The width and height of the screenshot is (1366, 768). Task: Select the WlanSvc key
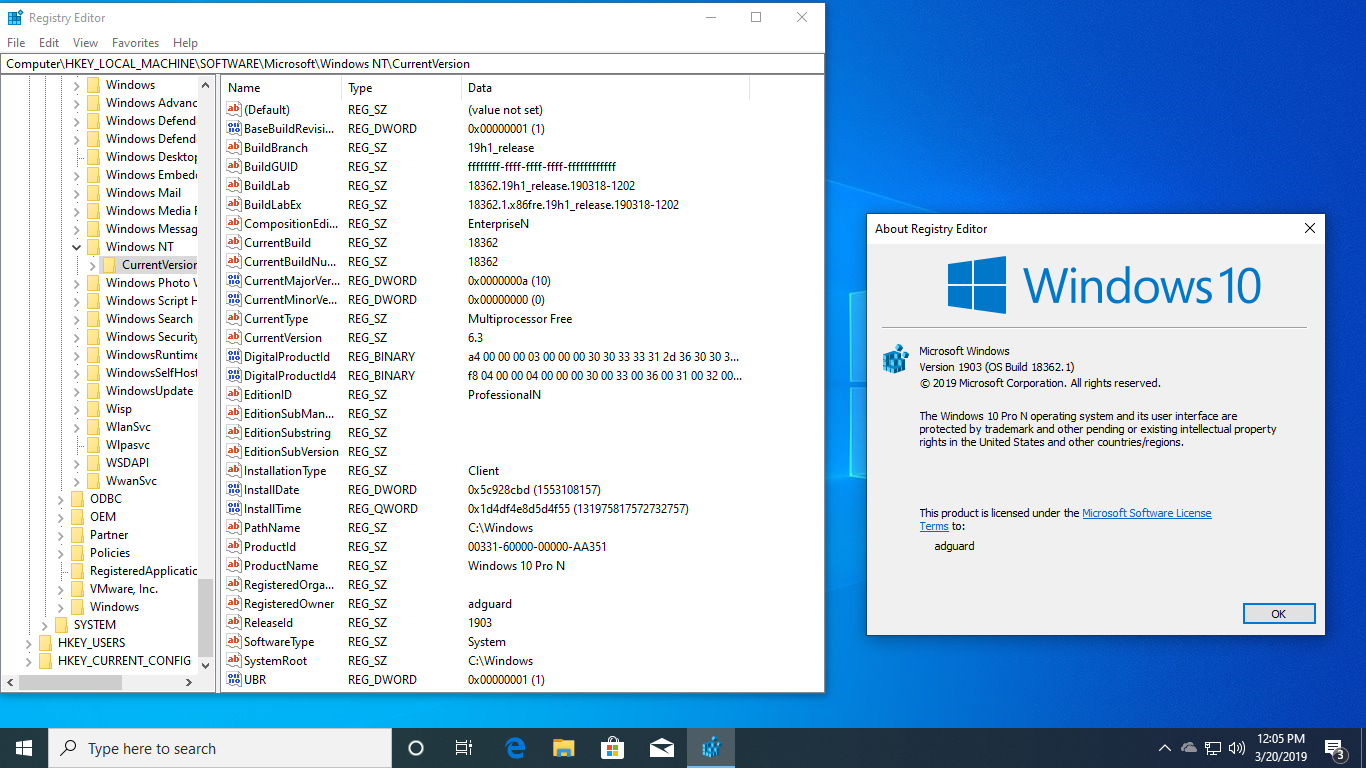tap(128, 427)
